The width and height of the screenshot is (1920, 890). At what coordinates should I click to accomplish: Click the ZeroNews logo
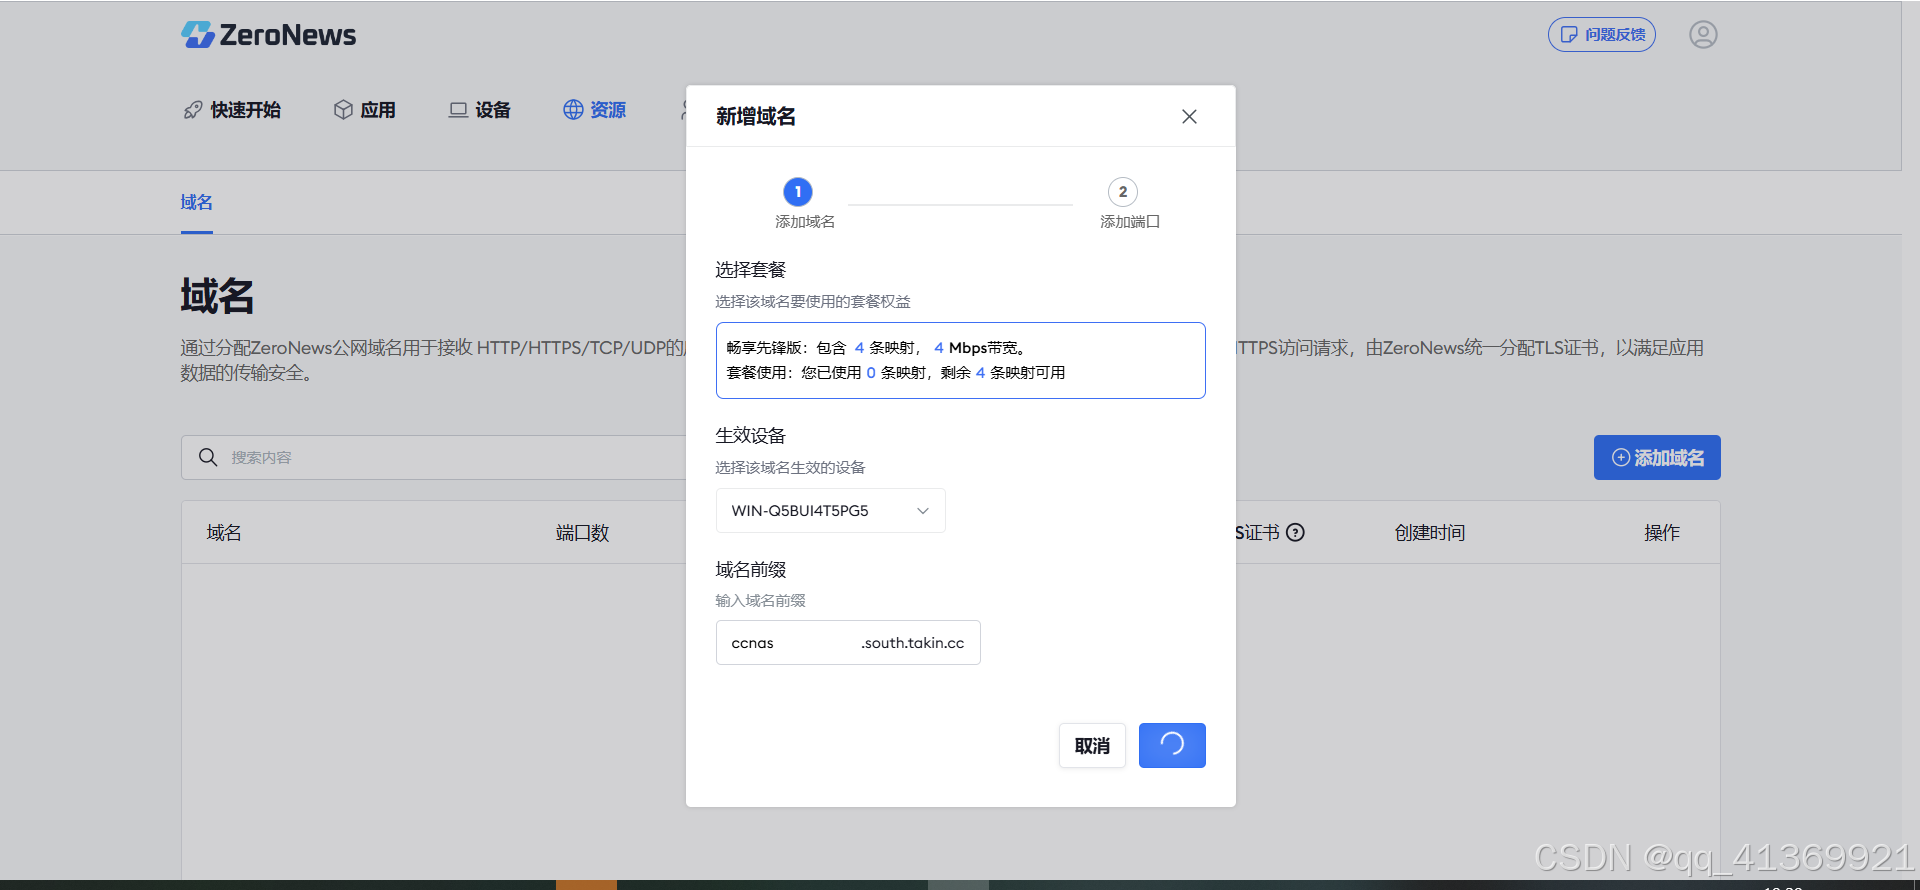click(268, 35)
